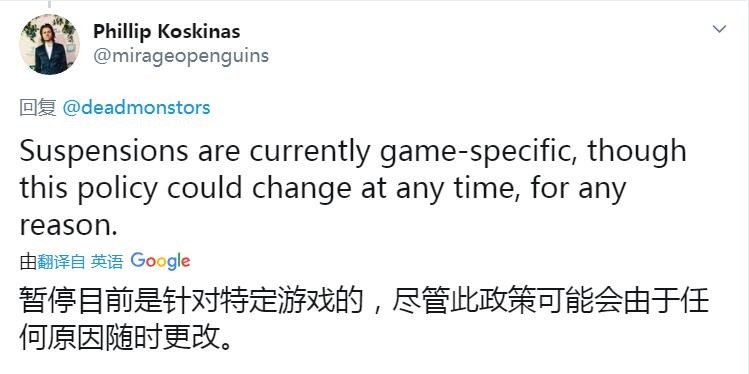The height and width of the screenshot is (374, 749).
Task: Click the 由 character before the translation credit
Action: pyautogui.click(x=28, y=262)
